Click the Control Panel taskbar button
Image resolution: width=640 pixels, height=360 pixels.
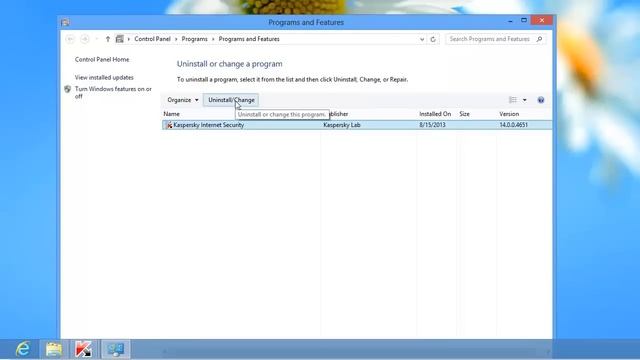click(116, 349)
